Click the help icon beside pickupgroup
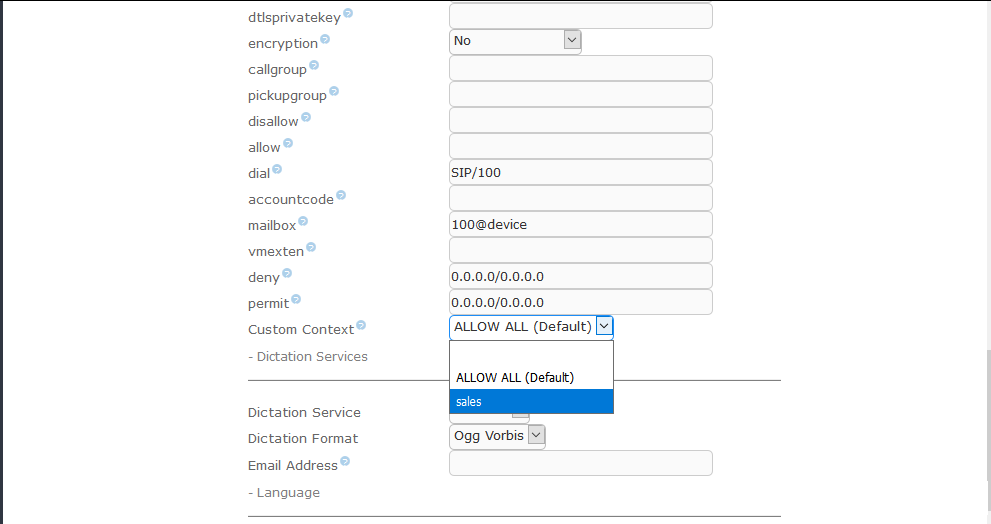Image resolution: width=991 pixels, height=524 pixels. pyautogui.click(x=334, y=91)
